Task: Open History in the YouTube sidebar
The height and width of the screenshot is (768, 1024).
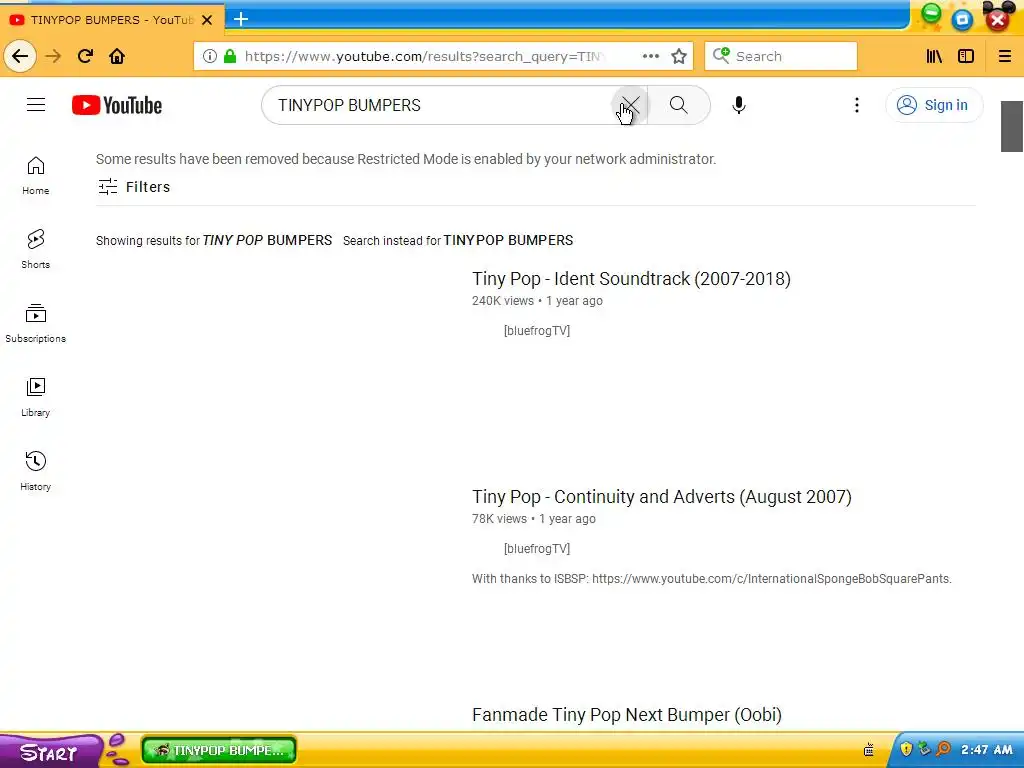Action: pyautogui.click(x=35, y=471)
